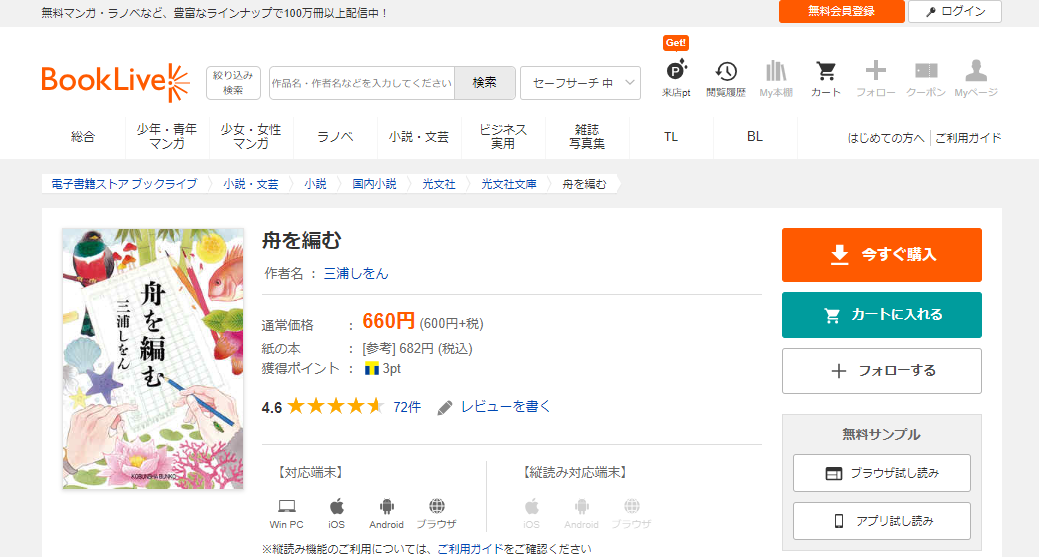
Task: Click the フォローする button
Action: (881, 371)
